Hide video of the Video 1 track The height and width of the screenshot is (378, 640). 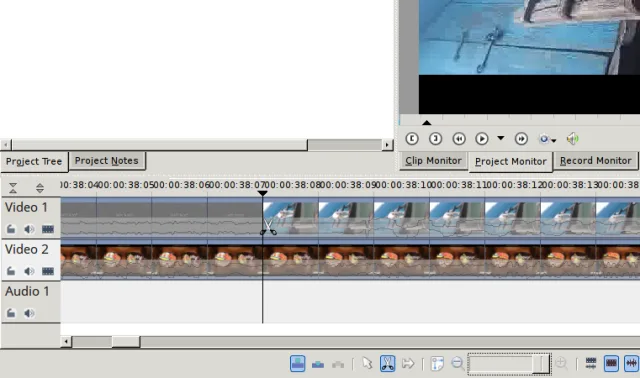[x=48, y=229]
